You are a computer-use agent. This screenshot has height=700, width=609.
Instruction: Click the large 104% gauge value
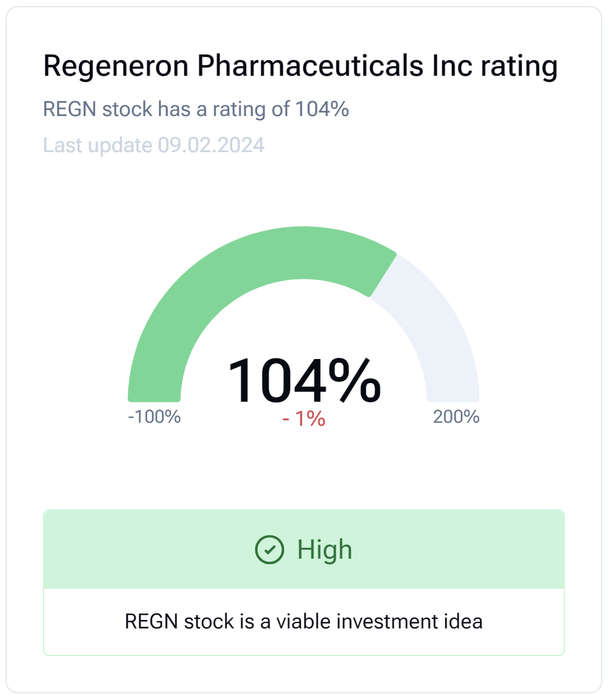point(304,381)
